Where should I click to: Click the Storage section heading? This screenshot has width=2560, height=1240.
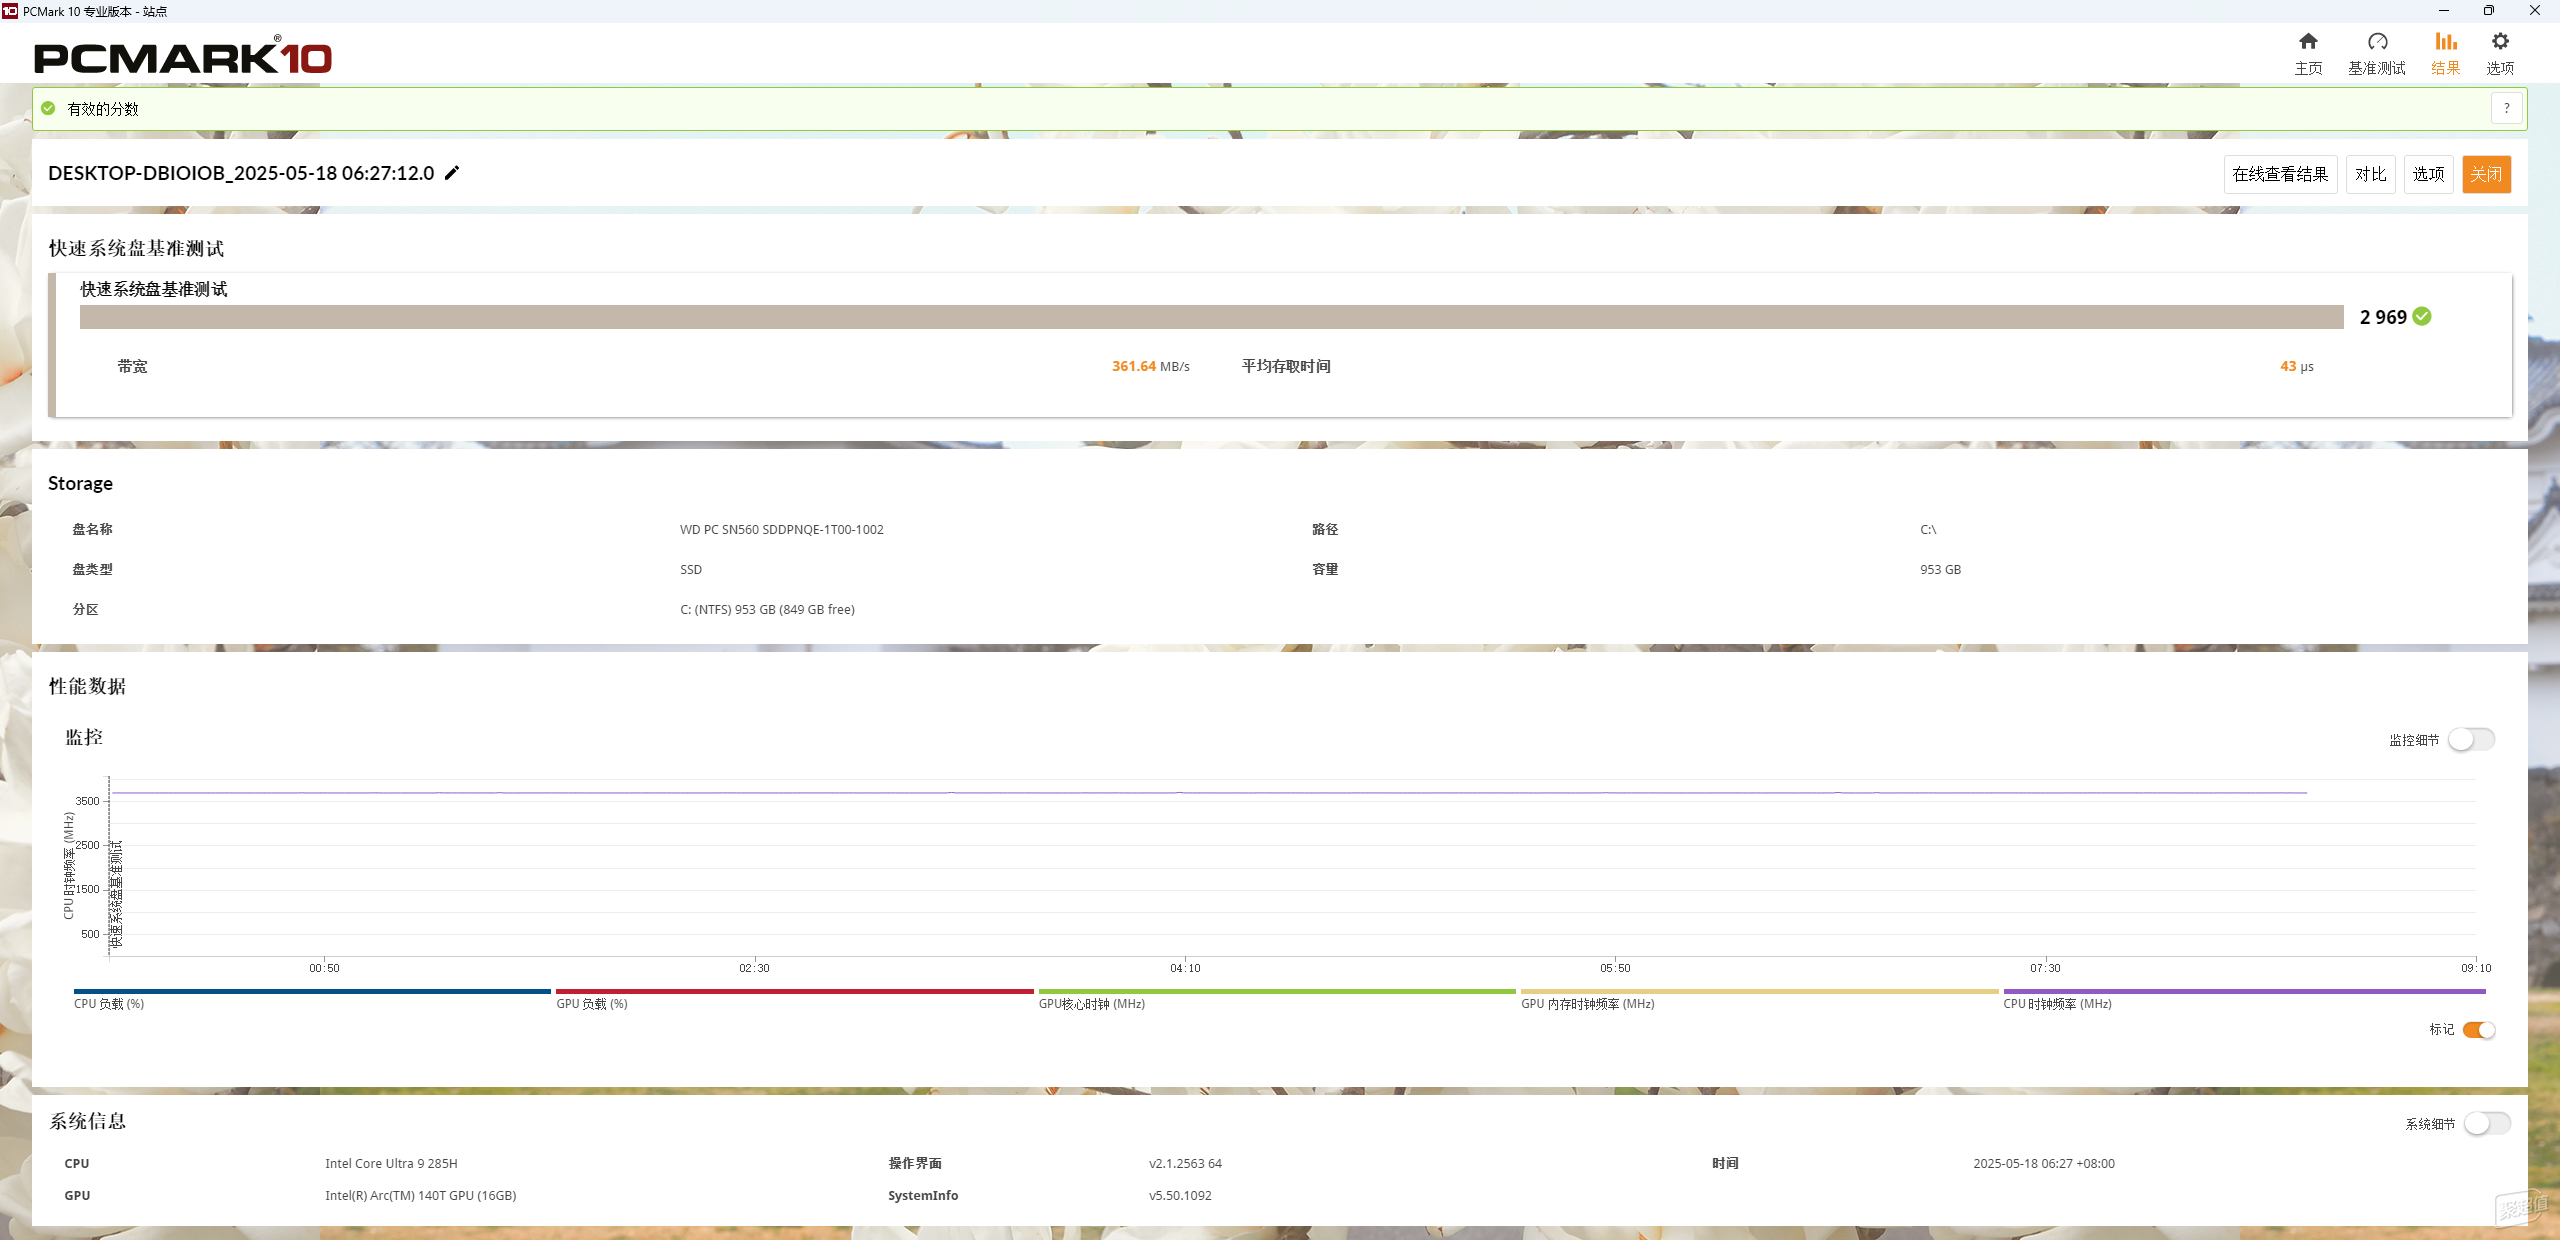[80, 483]
